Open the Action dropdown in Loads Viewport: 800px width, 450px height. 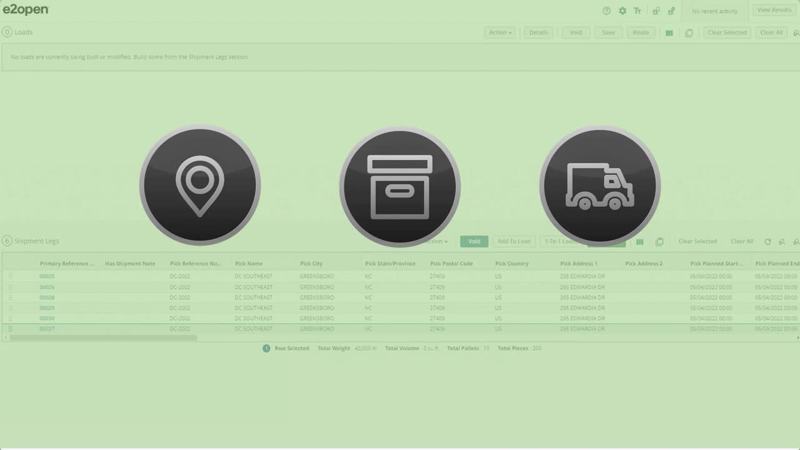(x=499, y=33)
